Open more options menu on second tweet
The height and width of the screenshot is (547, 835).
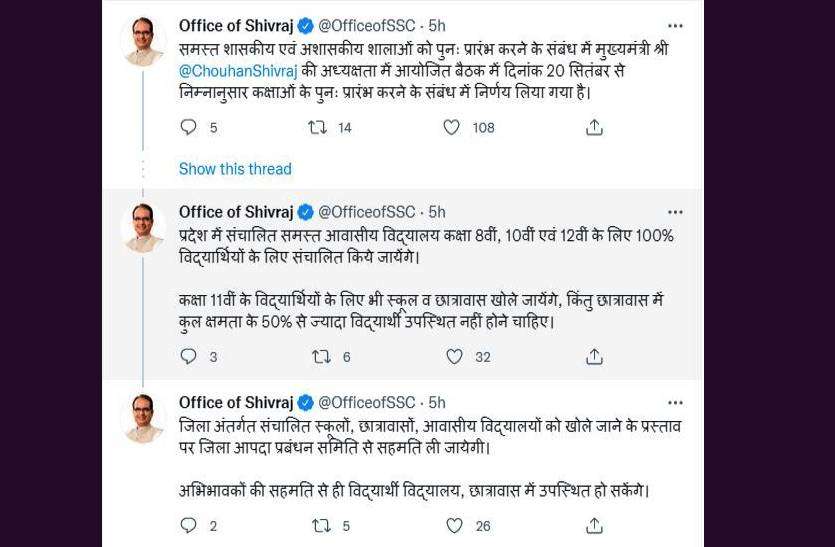(675, 212)
